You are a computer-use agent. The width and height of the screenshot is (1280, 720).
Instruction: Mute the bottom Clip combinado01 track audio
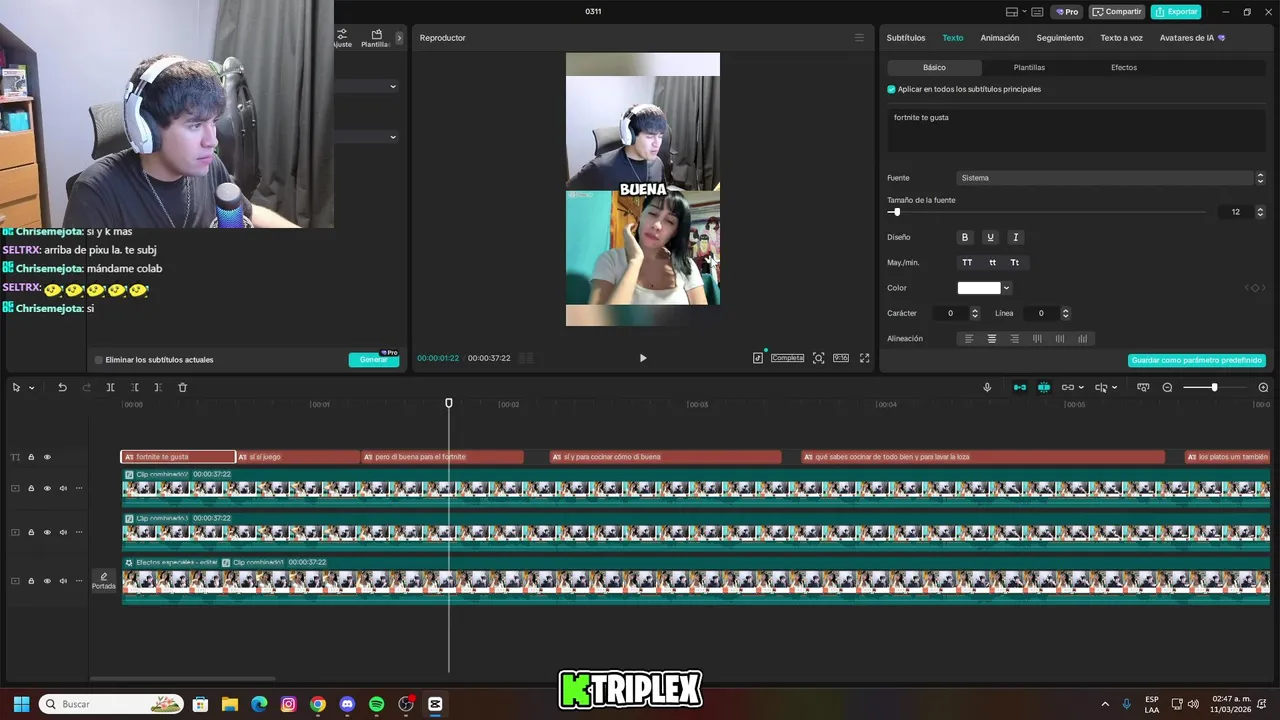pyautogui.click(x=63, y=580)
